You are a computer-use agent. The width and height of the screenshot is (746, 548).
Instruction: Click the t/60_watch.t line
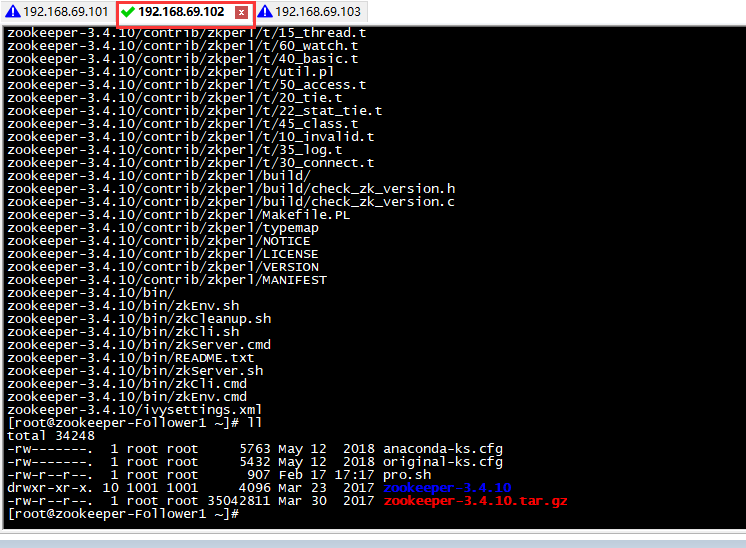pos(183,46)
